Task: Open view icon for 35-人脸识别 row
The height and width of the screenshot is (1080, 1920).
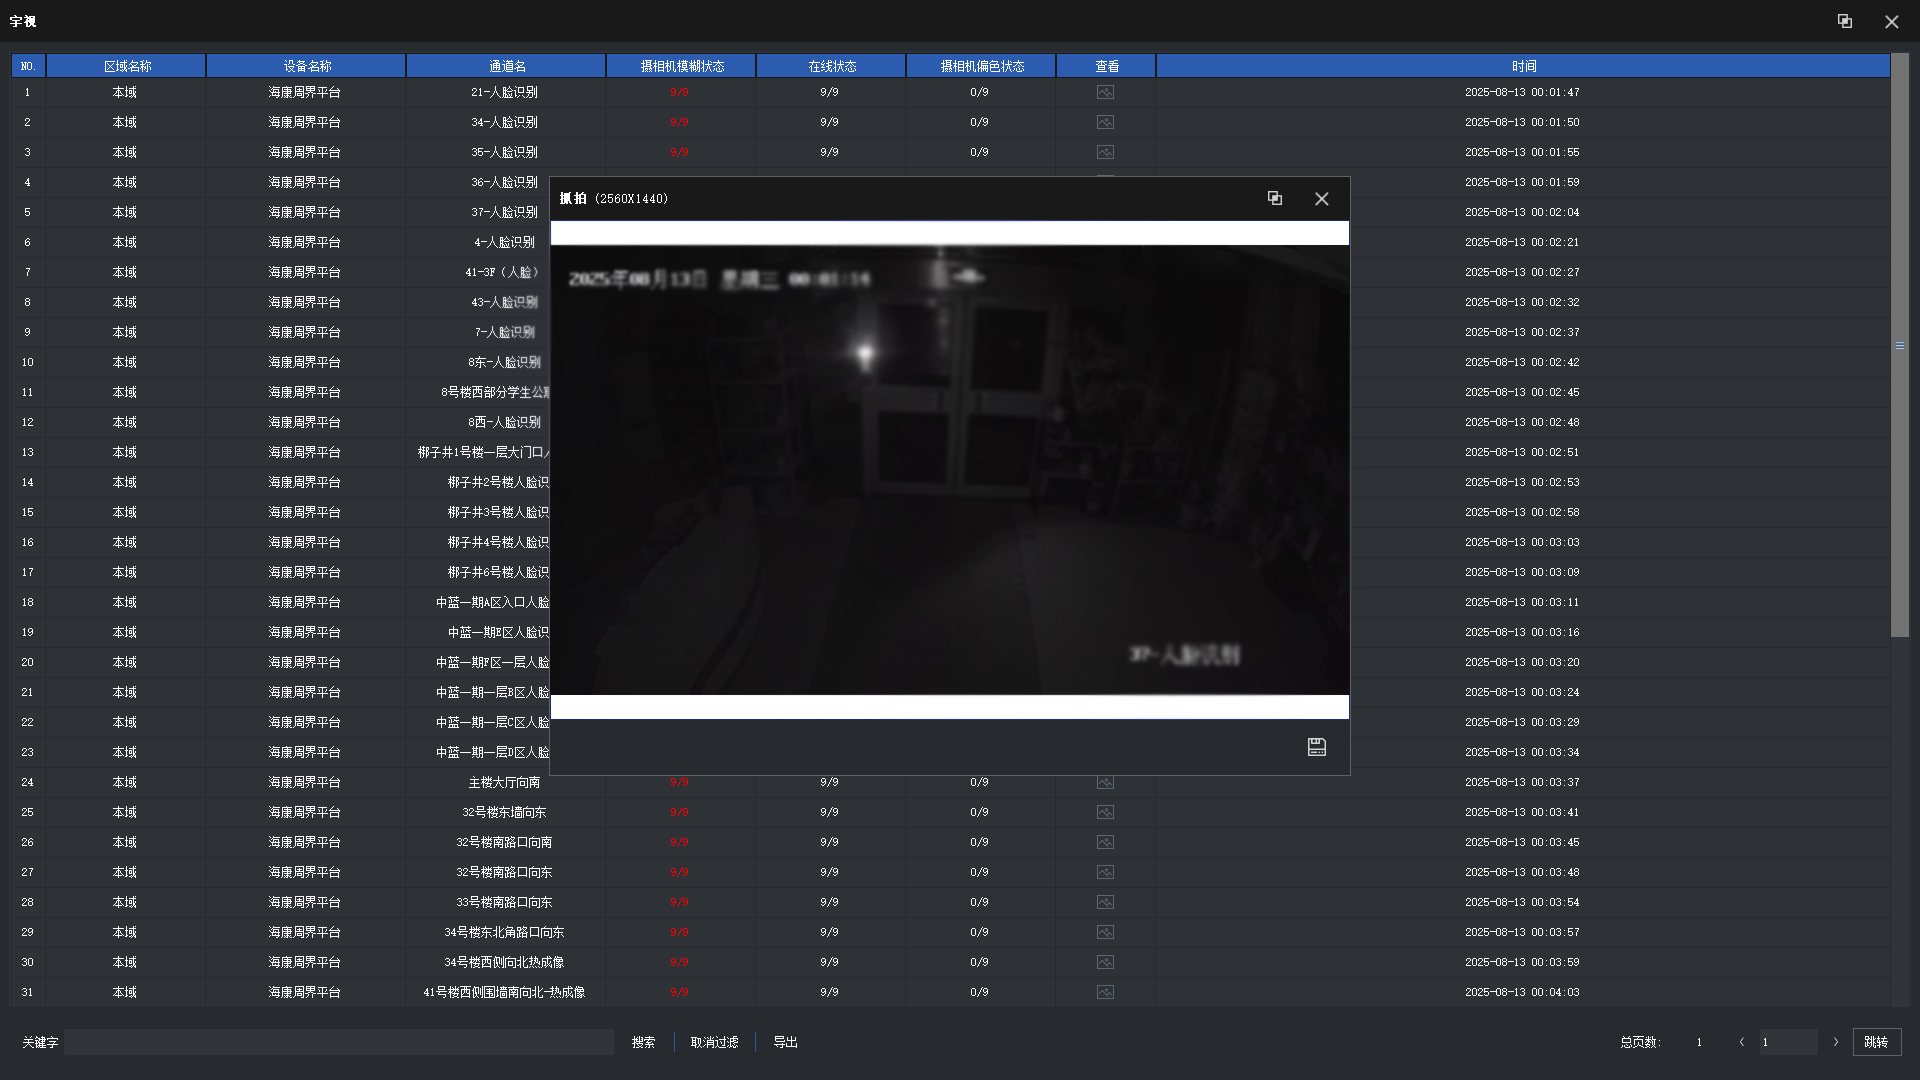Action: point(1105,152)
